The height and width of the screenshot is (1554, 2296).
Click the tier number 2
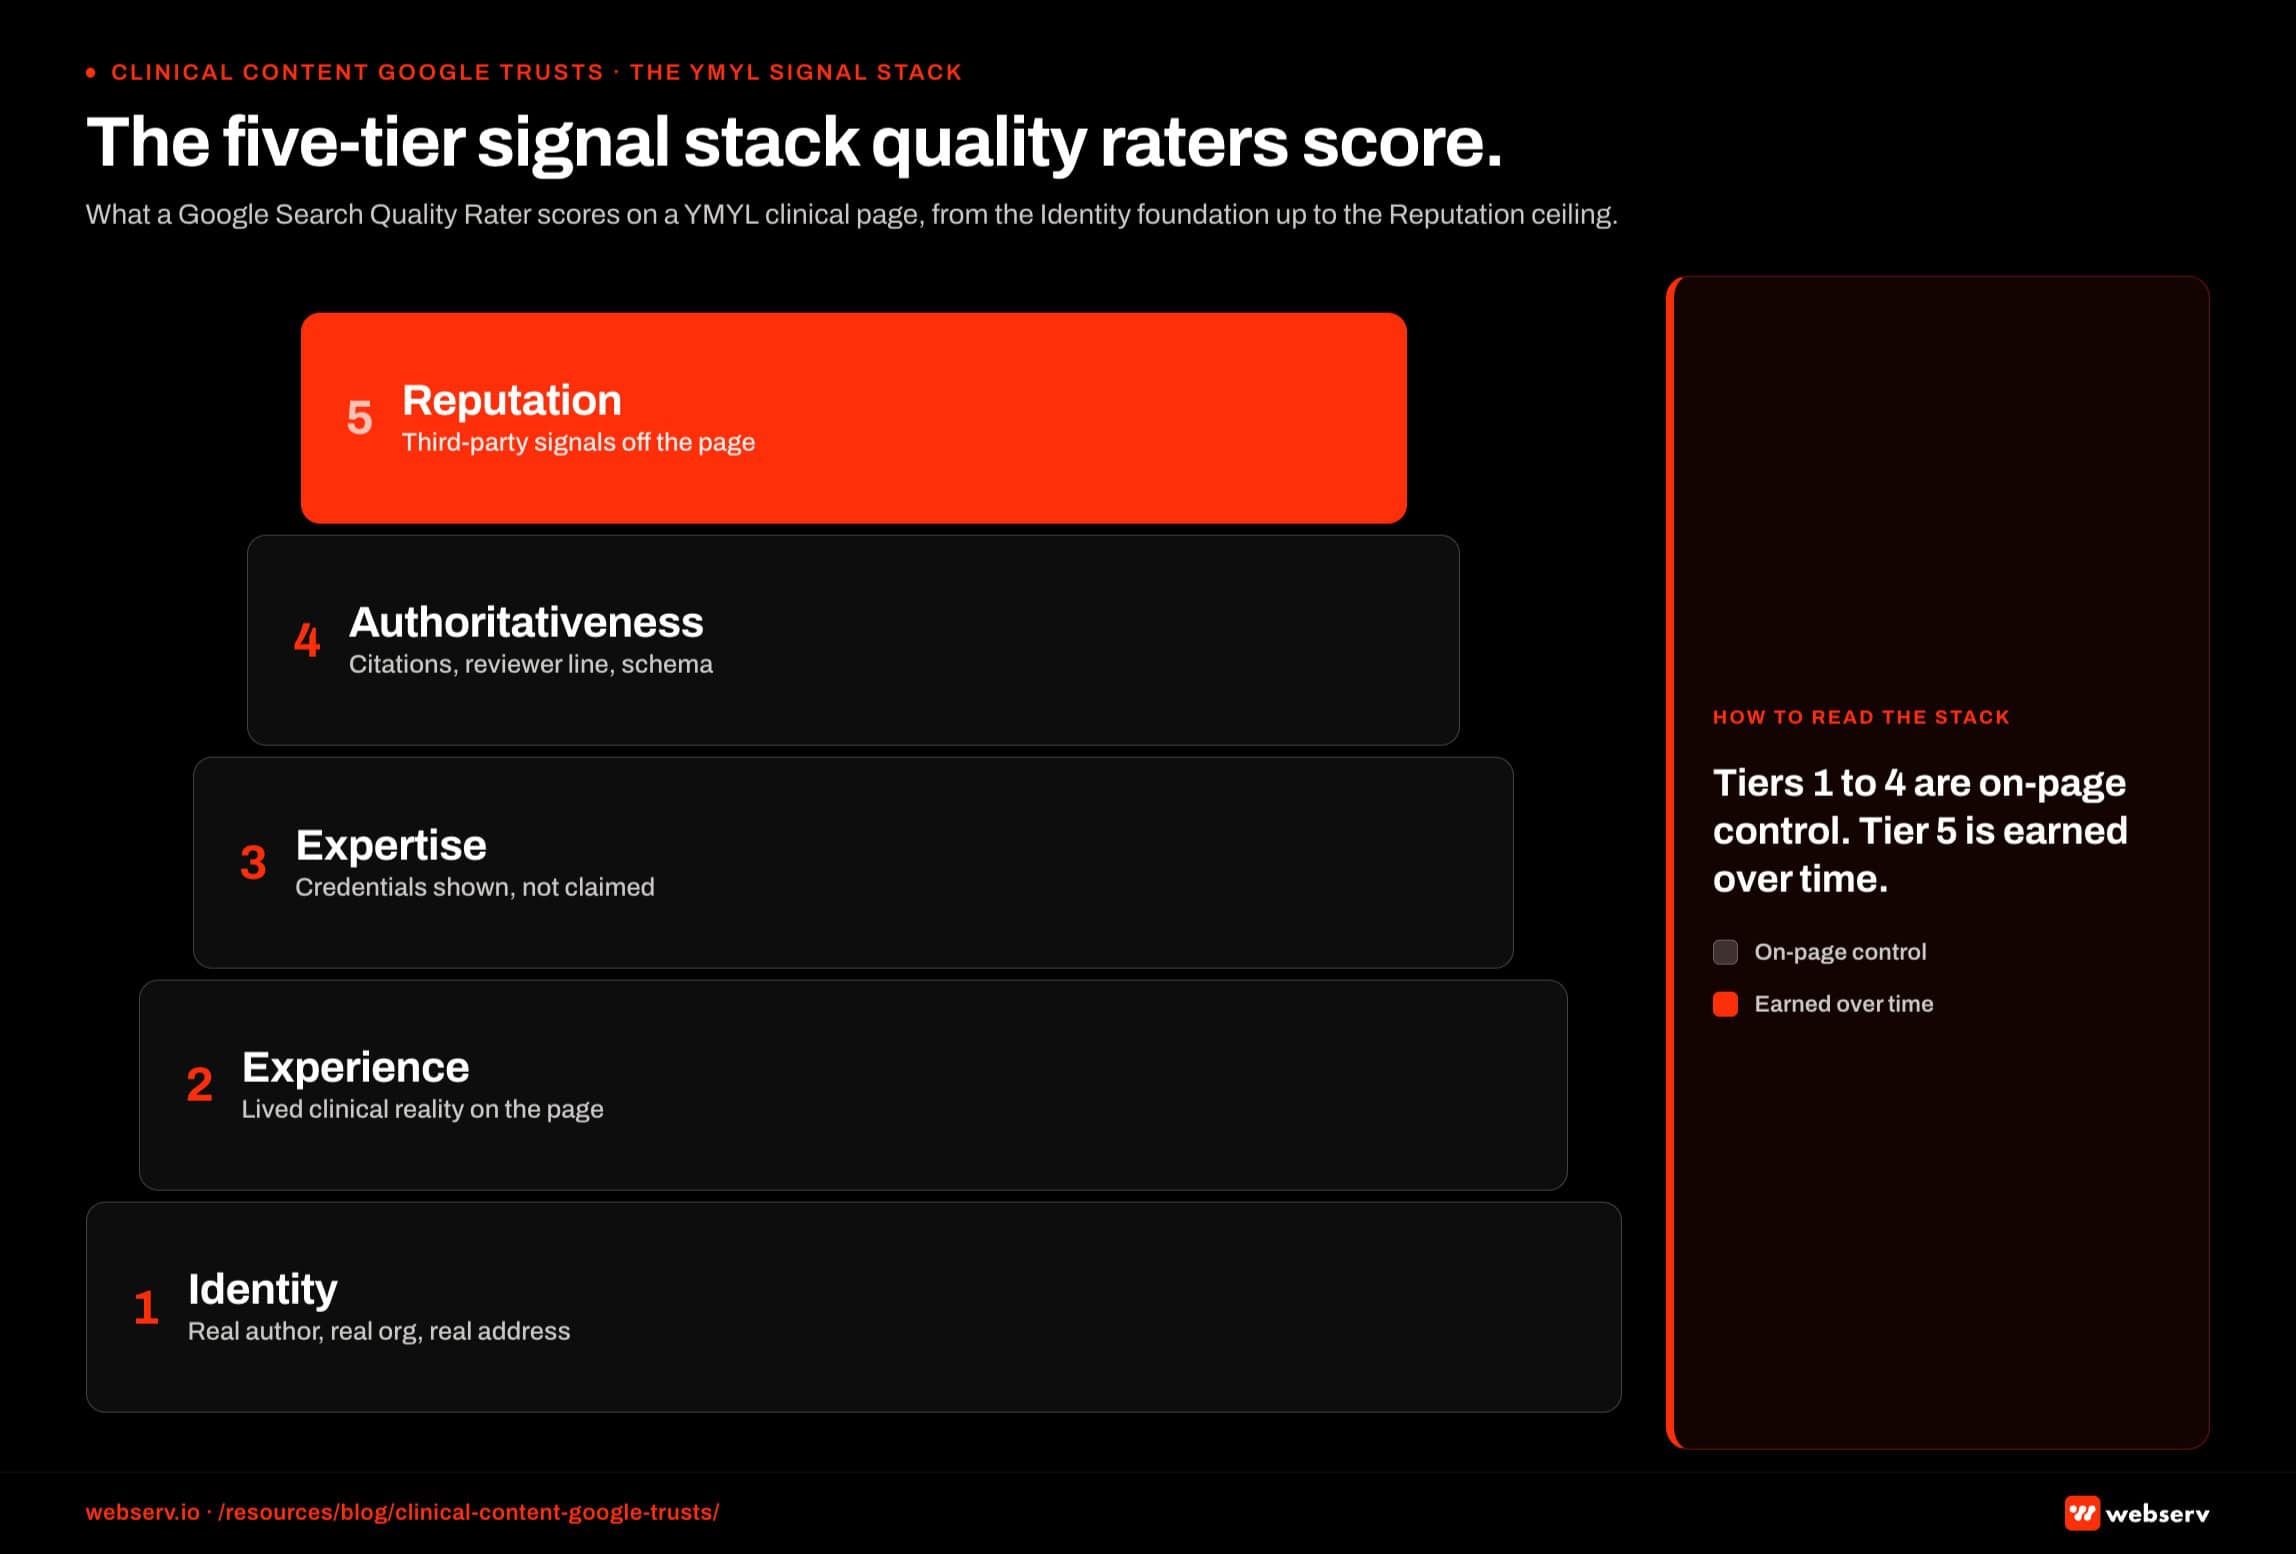point(199,1084)
